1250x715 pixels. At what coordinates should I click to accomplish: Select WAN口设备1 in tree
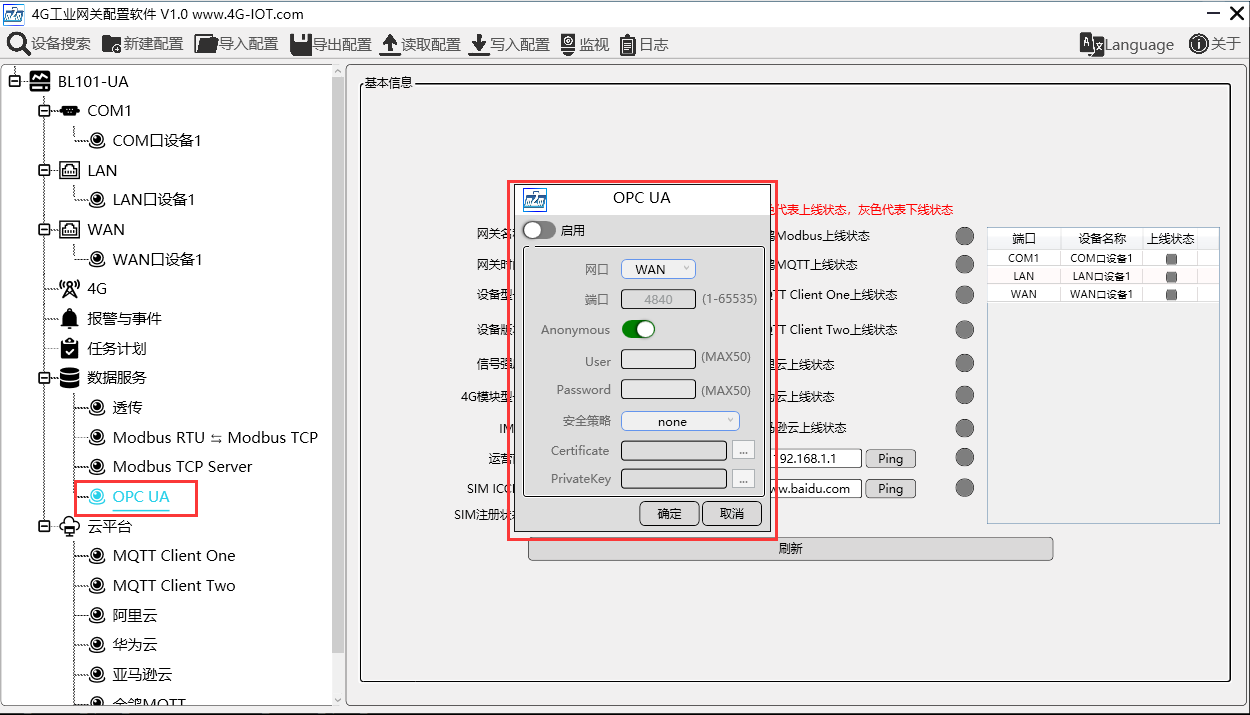(x=157, y=259)
